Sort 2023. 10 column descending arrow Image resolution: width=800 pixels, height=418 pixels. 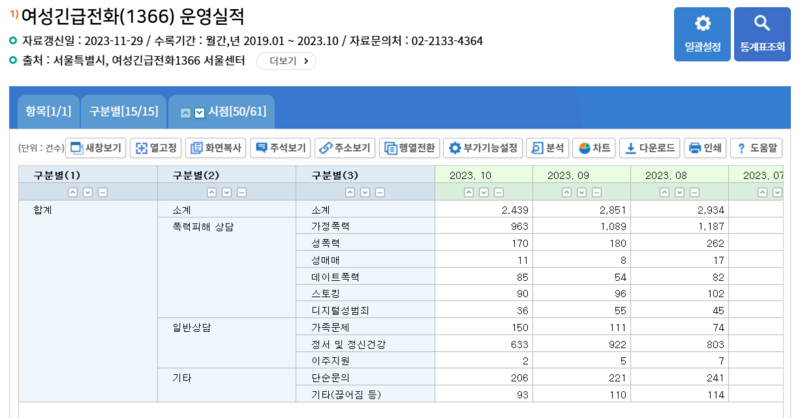pyautogui.click(x=484, y=192)
